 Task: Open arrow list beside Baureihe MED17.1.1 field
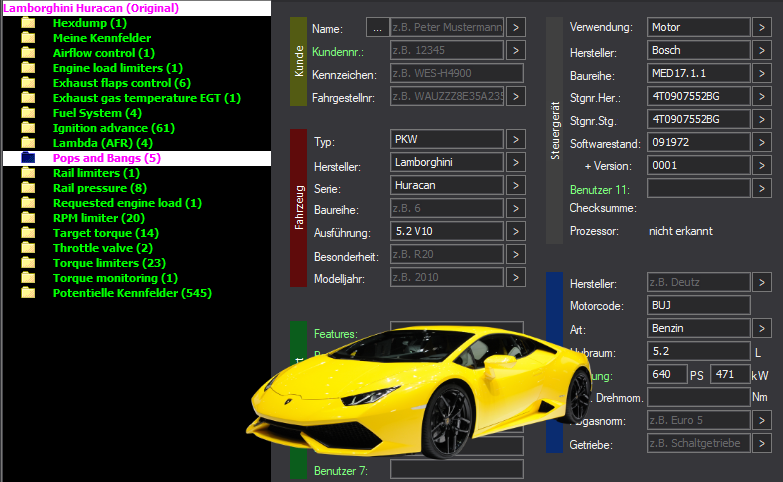pyautogui.click(x=762, y=73)
